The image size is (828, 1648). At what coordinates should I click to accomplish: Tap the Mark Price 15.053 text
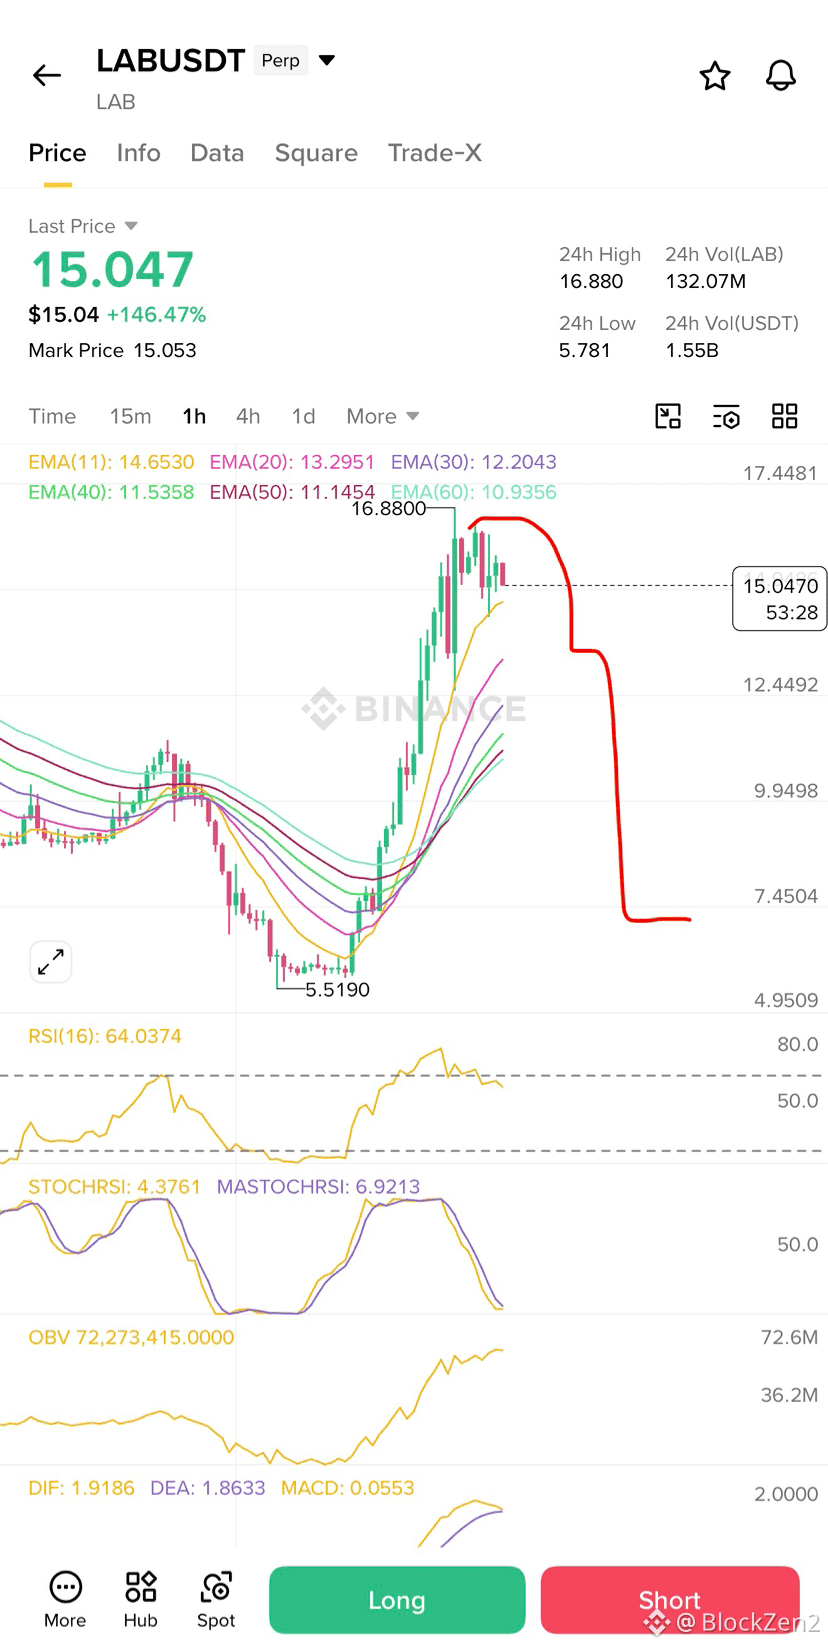click(x=112, y=350)
